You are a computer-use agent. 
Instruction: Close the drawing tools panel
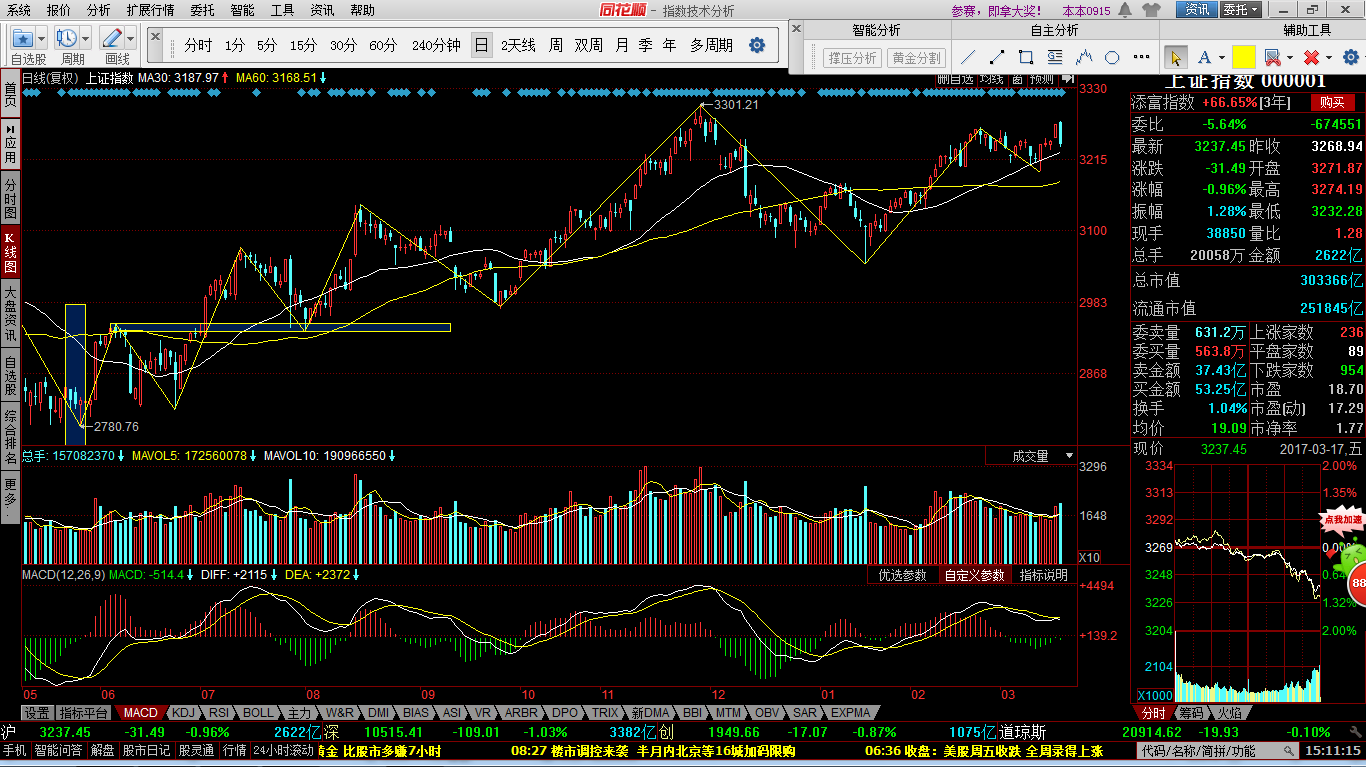point(796,28)
